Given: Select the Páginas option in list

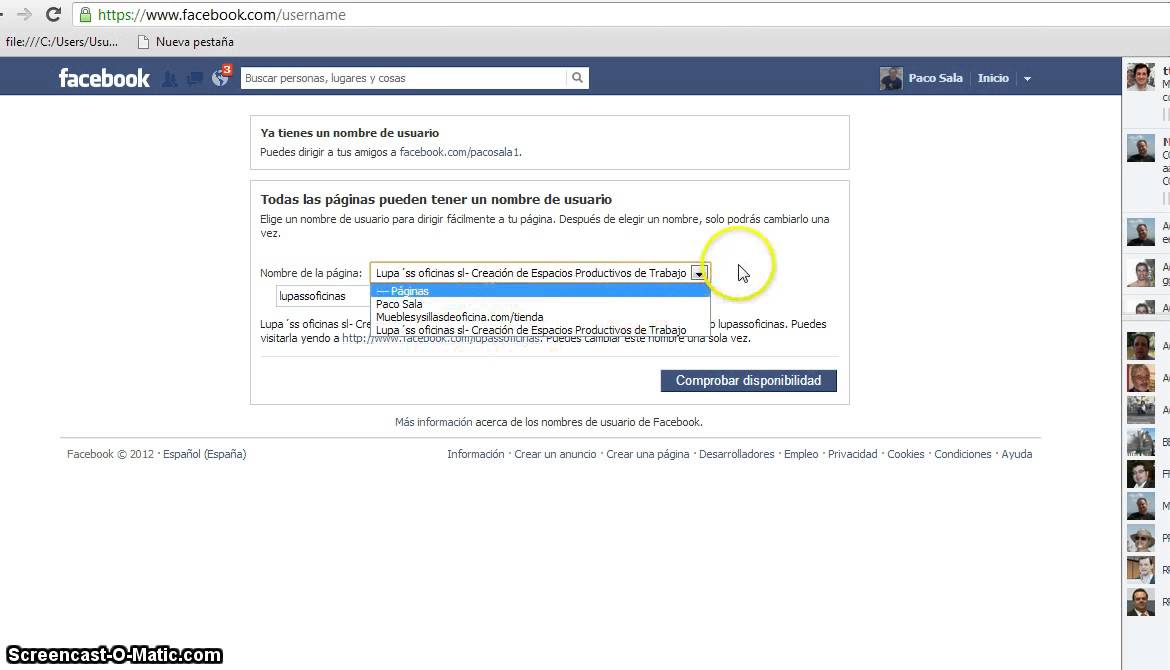Looking at the screenshot, I should tap(540, 291).
